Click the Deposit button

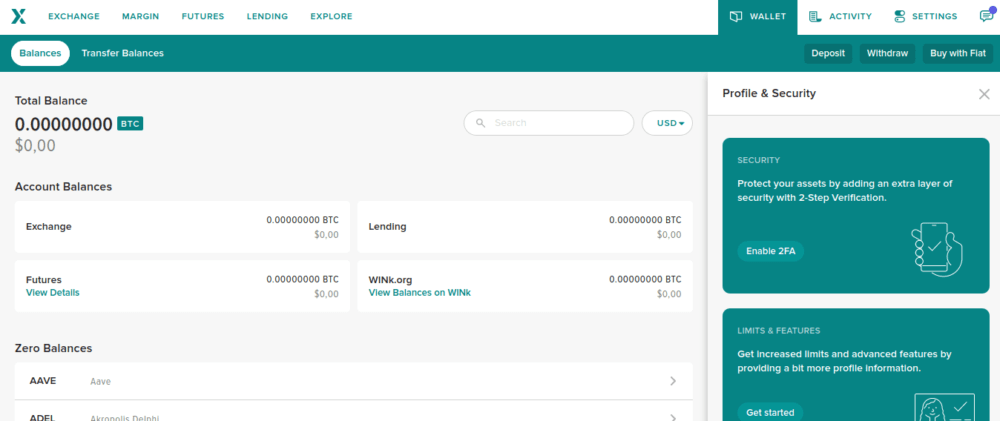(828, 53)
